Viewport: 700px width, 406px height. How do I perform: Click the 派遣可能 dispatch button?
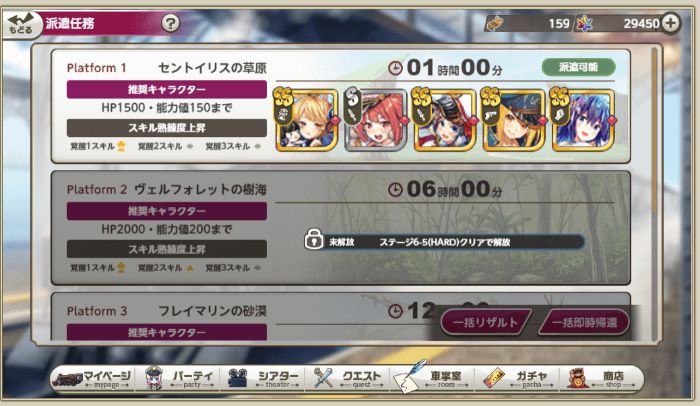(579, 67)
